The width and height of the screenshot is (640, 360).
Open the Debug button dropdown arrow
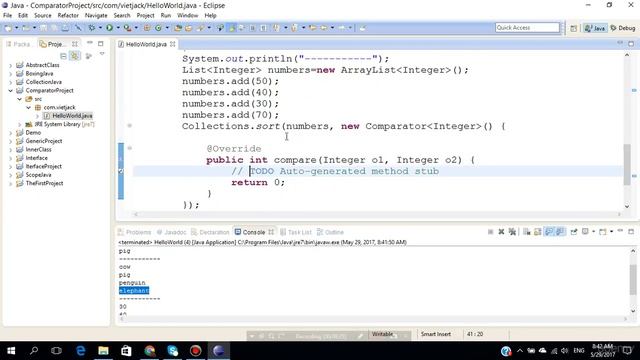(x=100, y=28)
